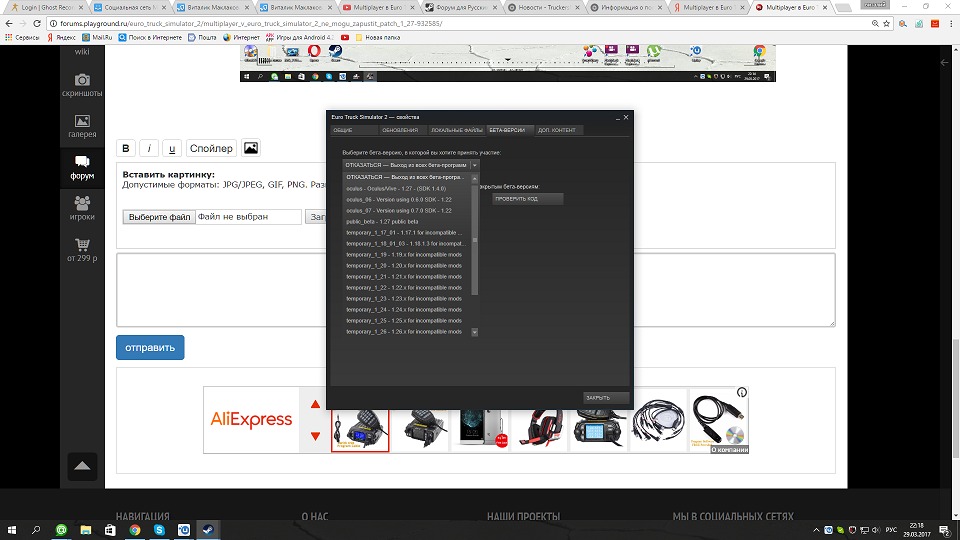Image resolution: width=960 pixels, height=540 pixels.
Task: Reload the page with refresh icon
Action: (x=37, y=23)
